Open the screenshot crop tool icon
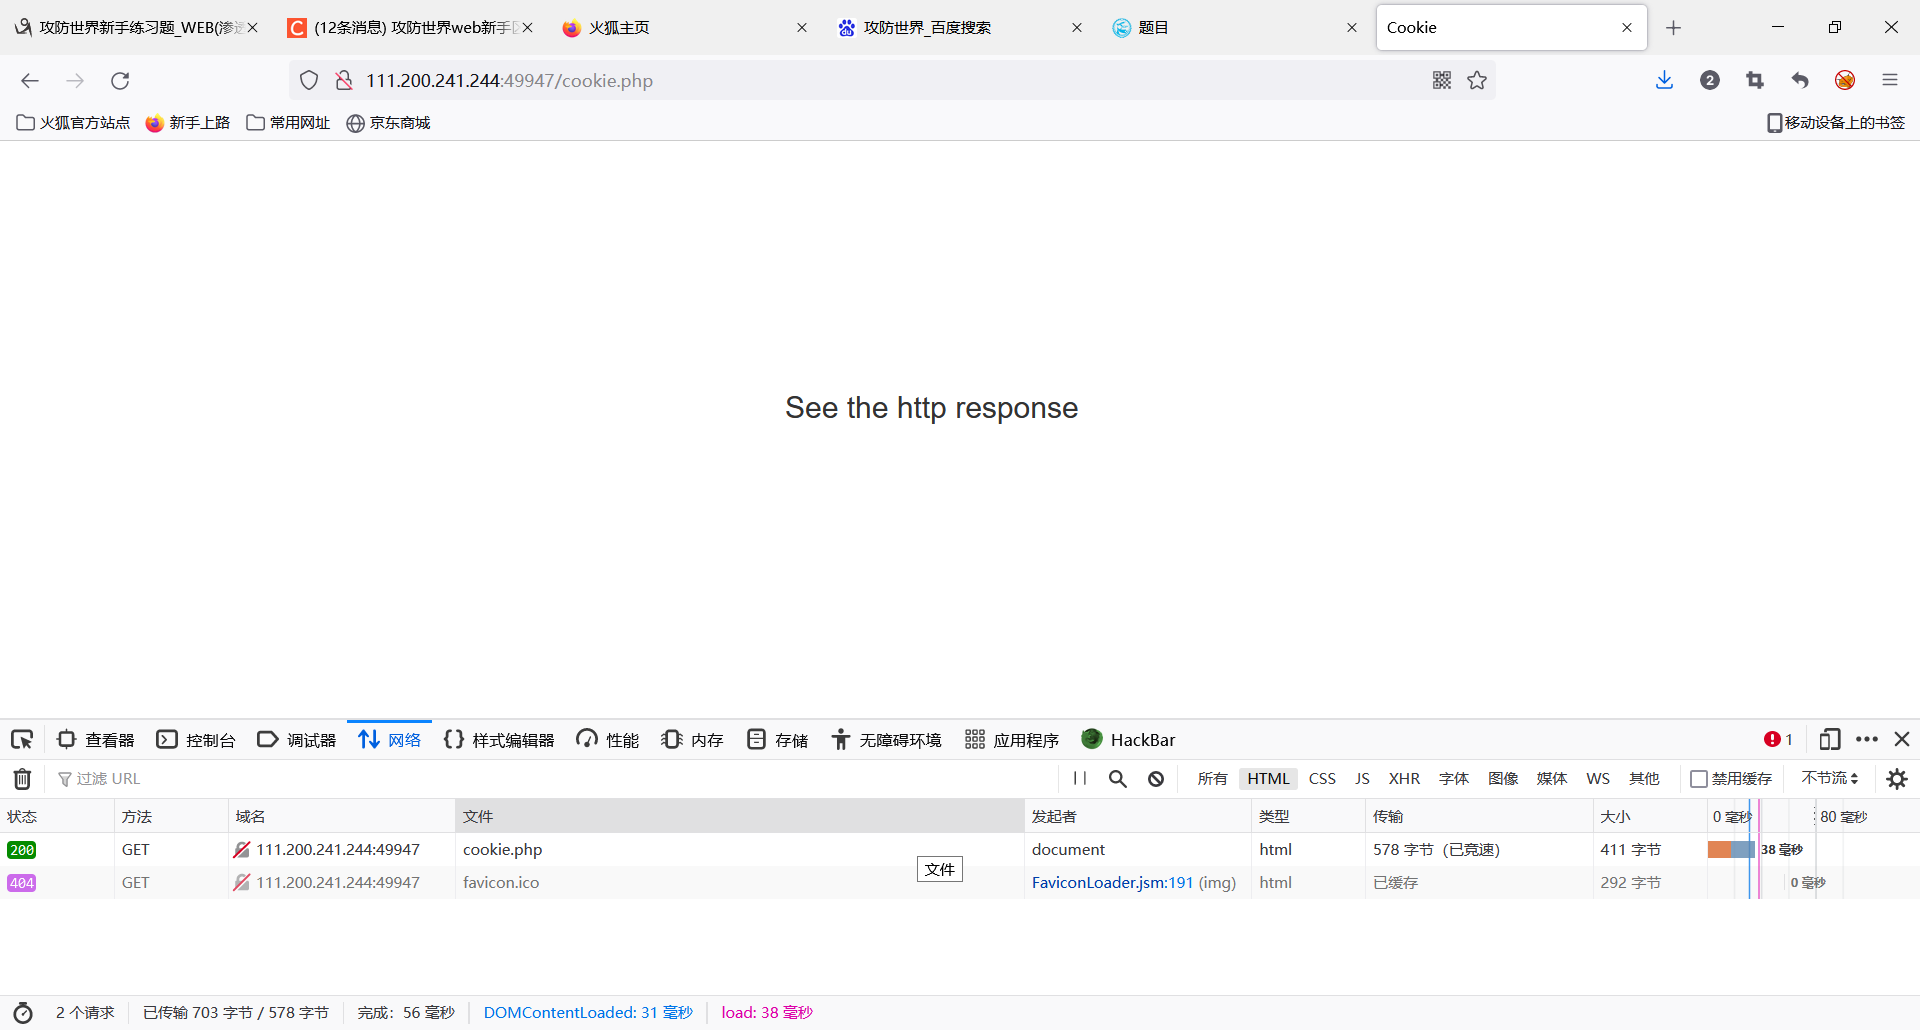This screenshot has height=1030, width=1920. click(x=1755, y=80)
